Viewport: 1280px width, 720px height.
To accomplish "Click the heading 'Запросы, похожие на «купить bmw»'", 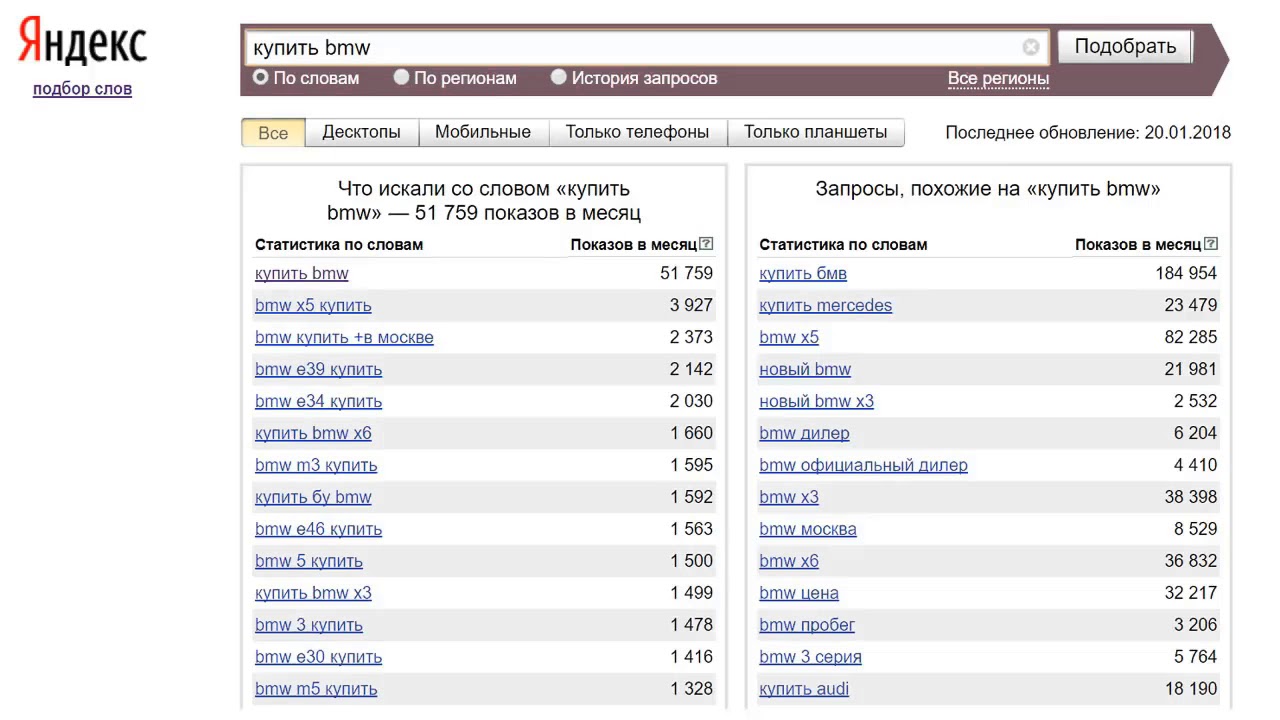I will (988, 188).
